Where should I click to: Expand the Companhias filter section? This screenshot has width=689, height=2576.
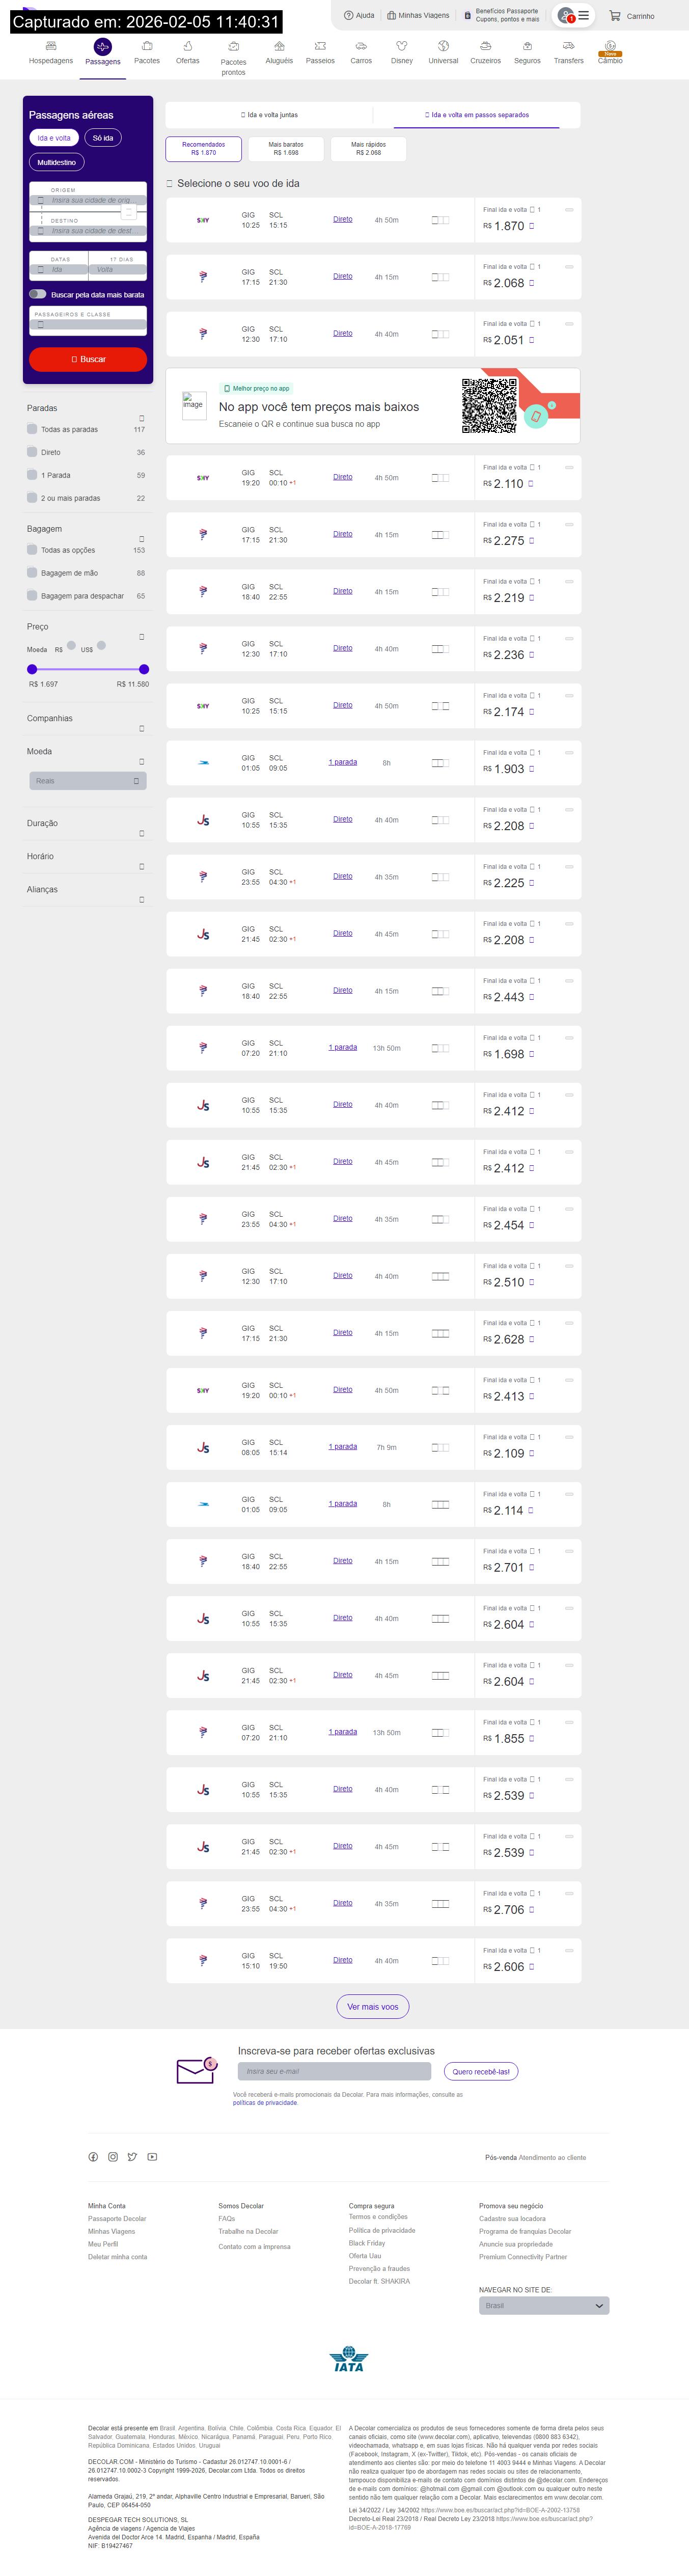pos(141,728)
